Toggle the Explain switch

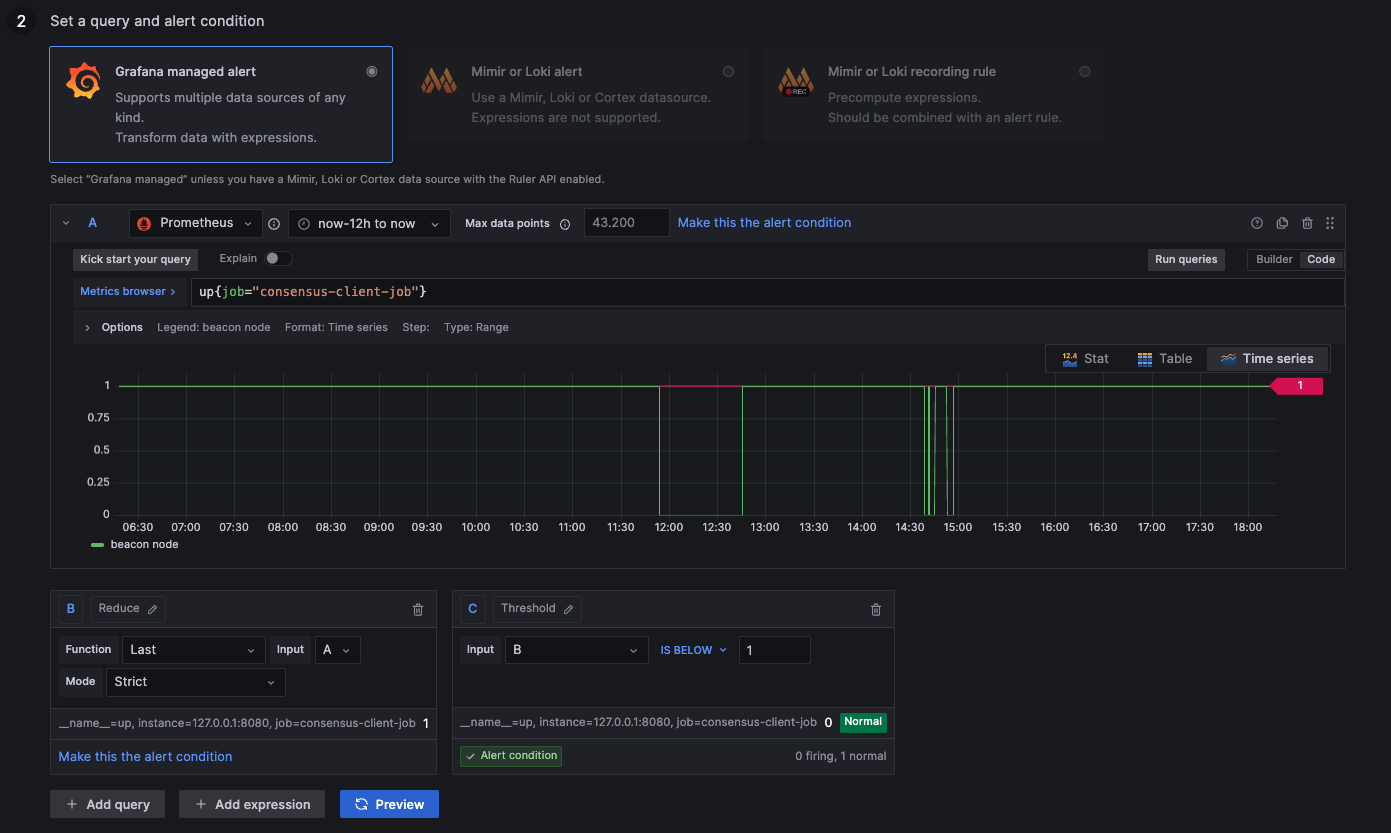pyautogui.click(x=278, y=258)
